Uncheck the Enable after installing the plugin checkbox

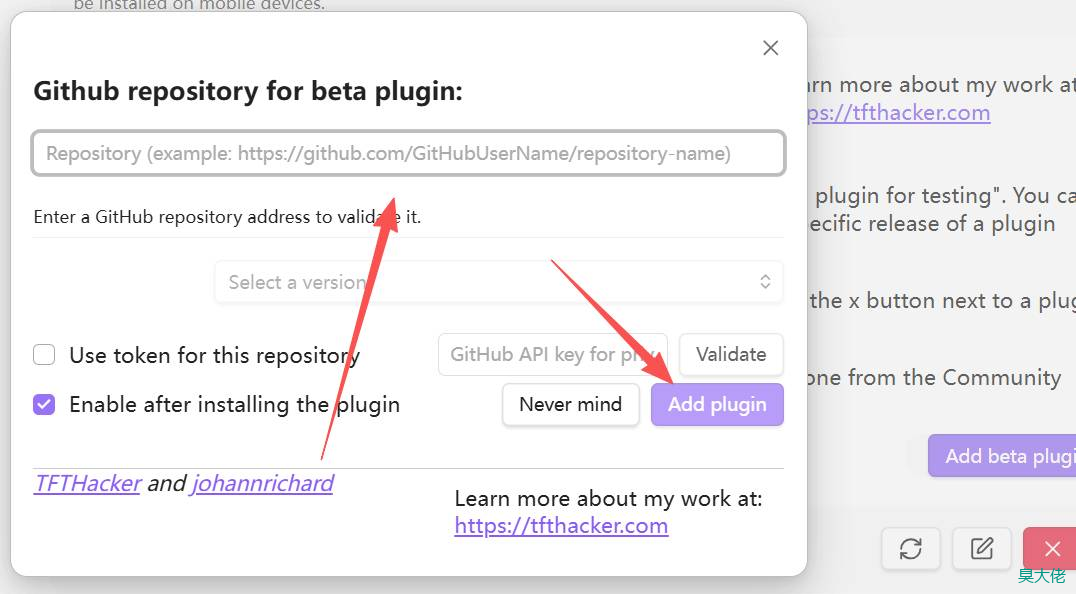[x=44, y=405]
